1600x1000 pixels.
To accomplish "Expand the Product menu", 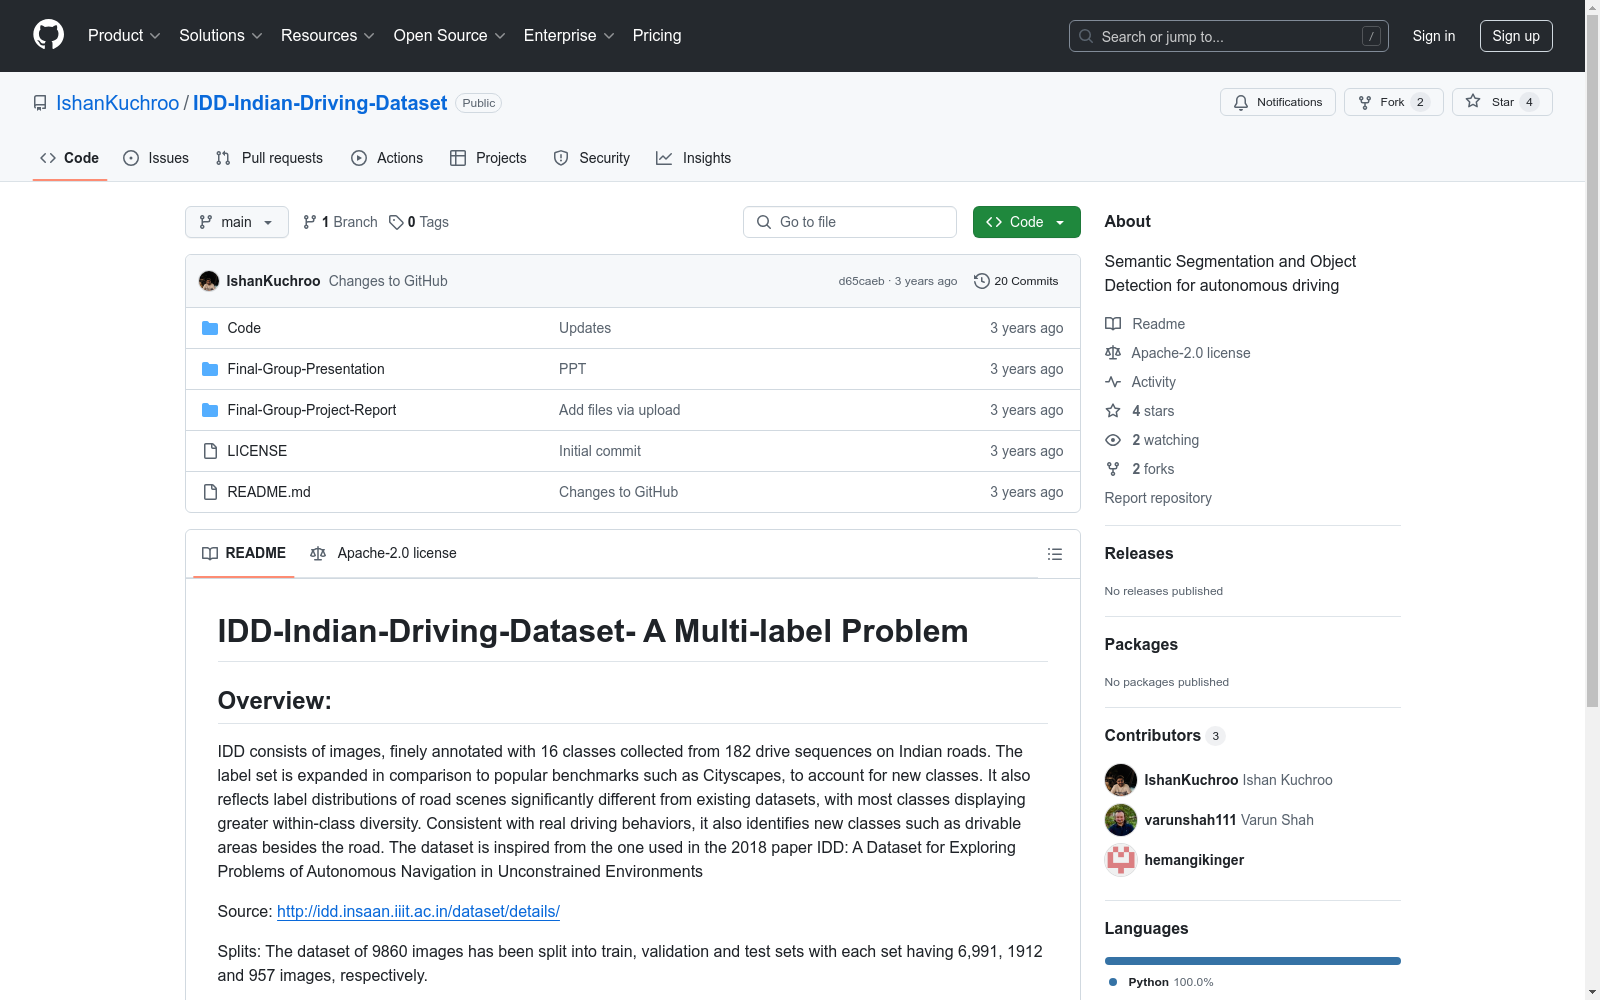I will tap(124, 36).
